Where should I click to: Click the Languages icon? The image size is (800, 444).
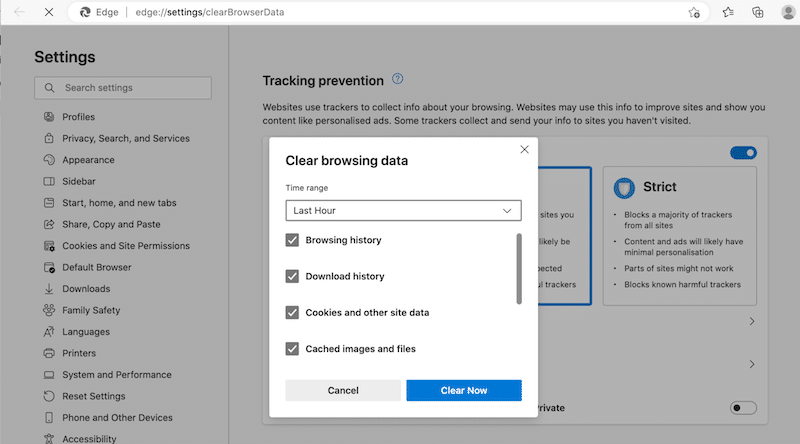point(49,332)
